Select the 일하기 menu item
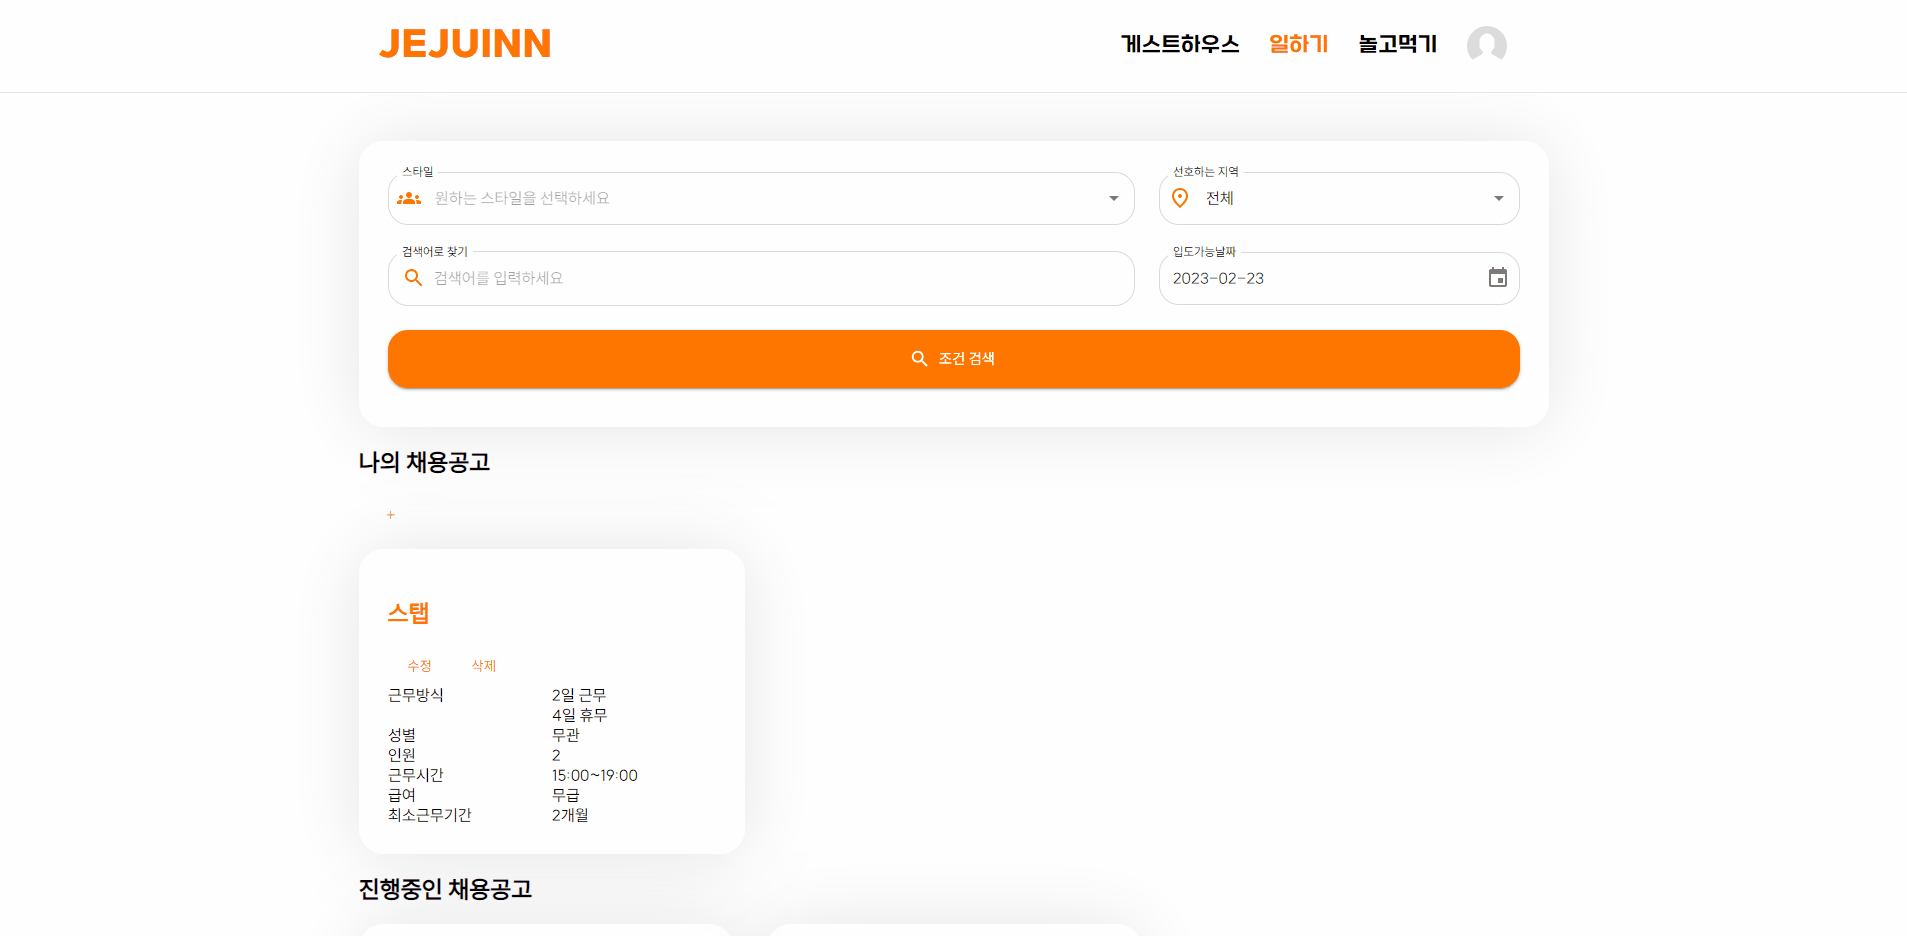 (1298, 44)
